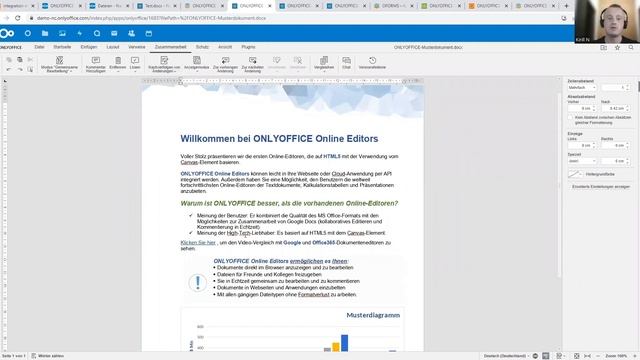Open the Nextcloud Photos icon
Screen dimensions: 640x360
[x=62, y=33]
